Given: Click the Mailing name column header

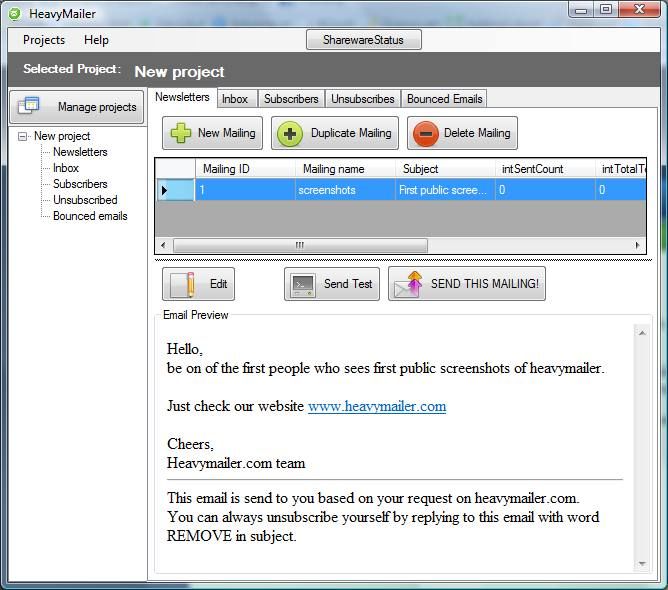Looking at the screenshot, I should [346, 169].
